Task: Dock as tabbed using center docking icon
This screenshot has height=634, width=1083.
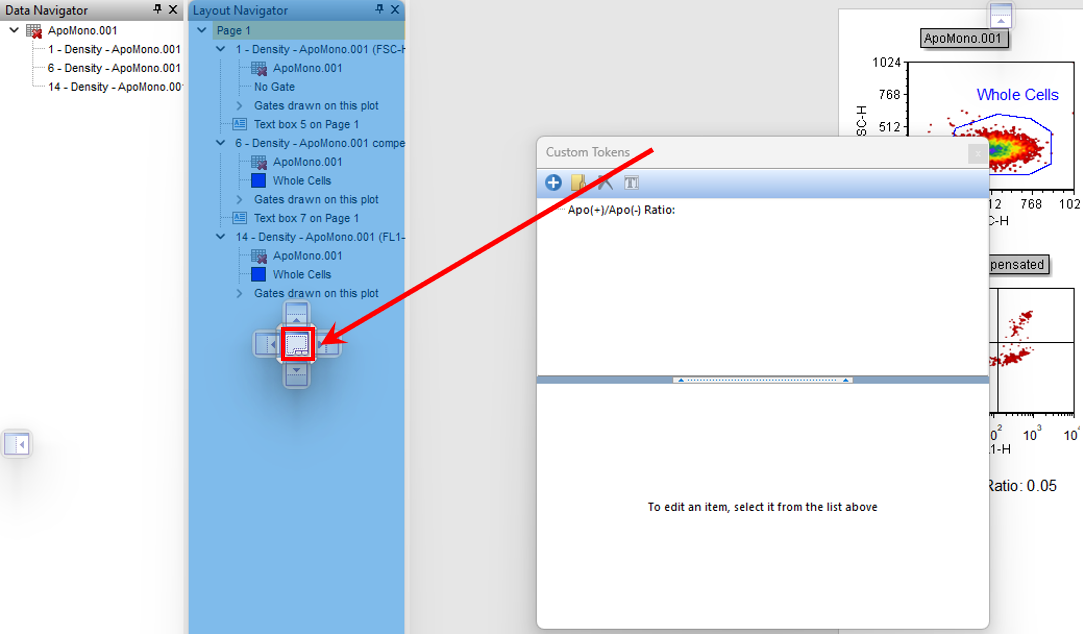Action: (x=298, y=343)
